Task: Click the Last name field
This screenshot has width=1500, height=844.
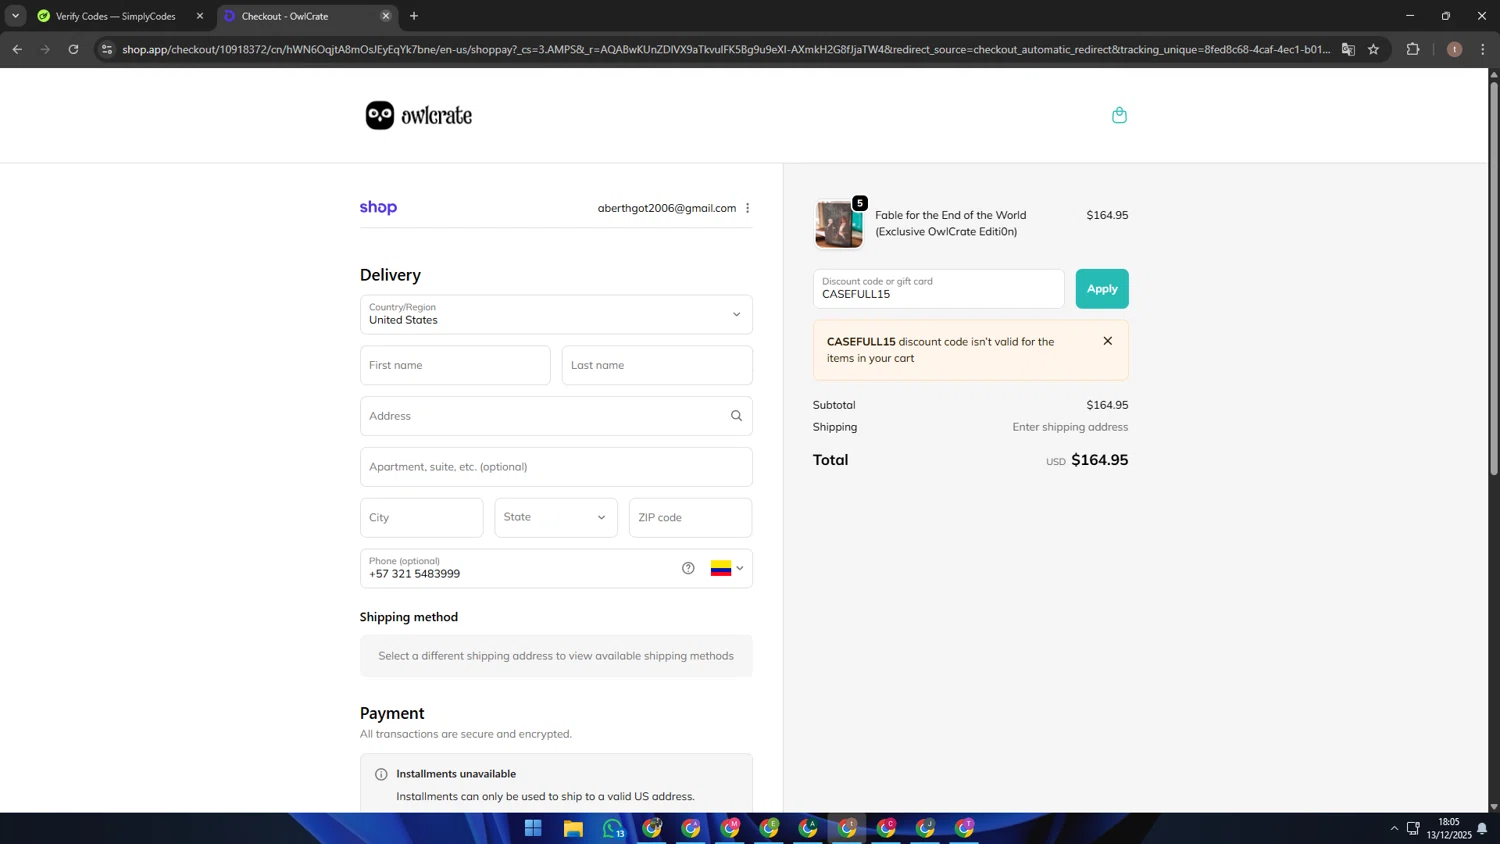Action: pos(657,365)
